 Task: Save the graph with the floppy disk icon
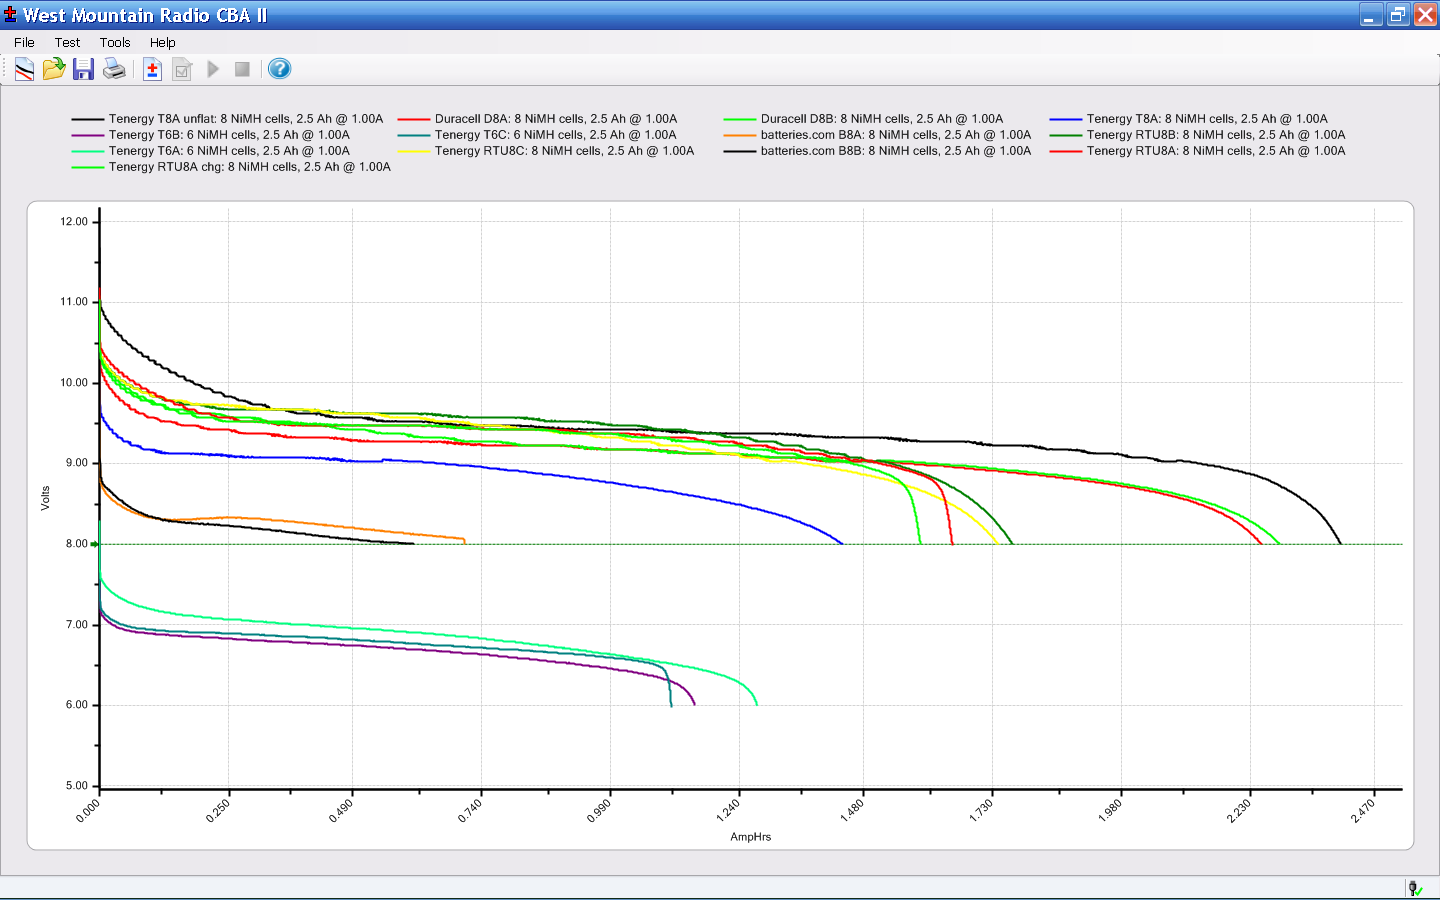(x=84, y=69)
